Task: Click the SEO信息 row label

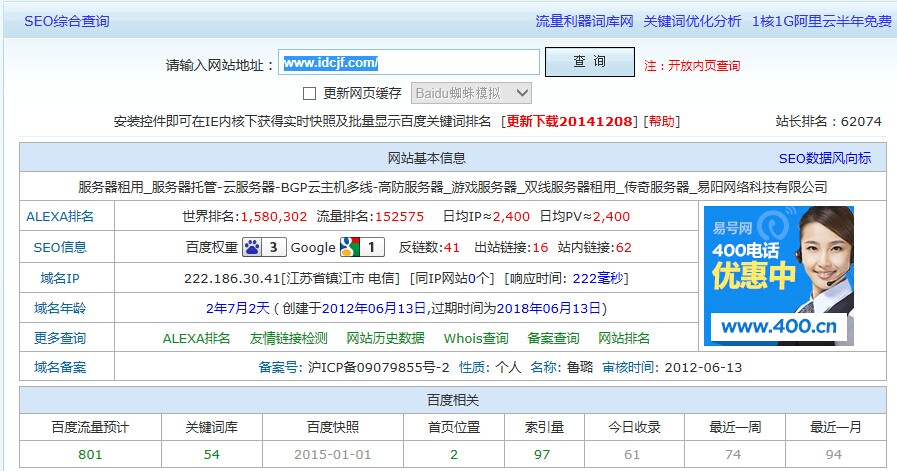Action: pyautogui.click(x=60, y=247)
